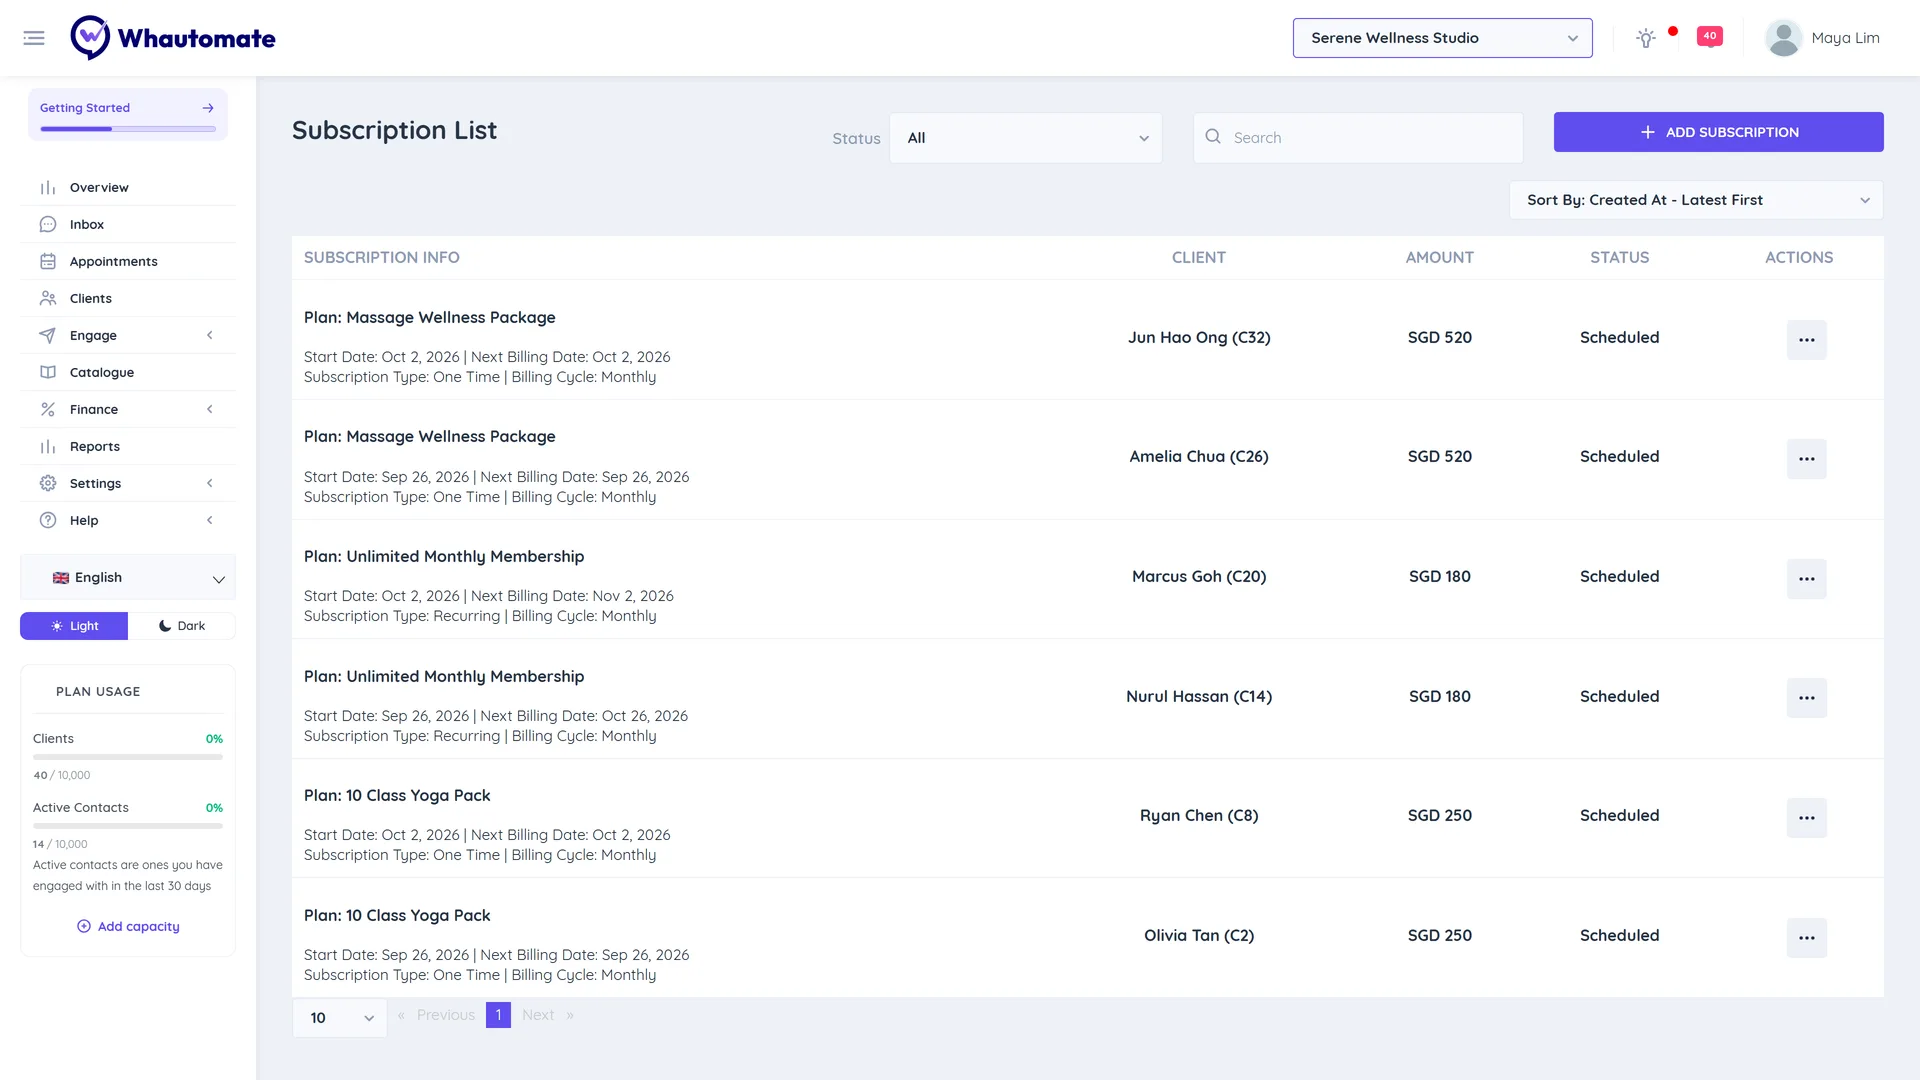Screen dimensions: 1920x1080
Task: Open actions menu for Amelia Chua
Action: click(1806, 459)
